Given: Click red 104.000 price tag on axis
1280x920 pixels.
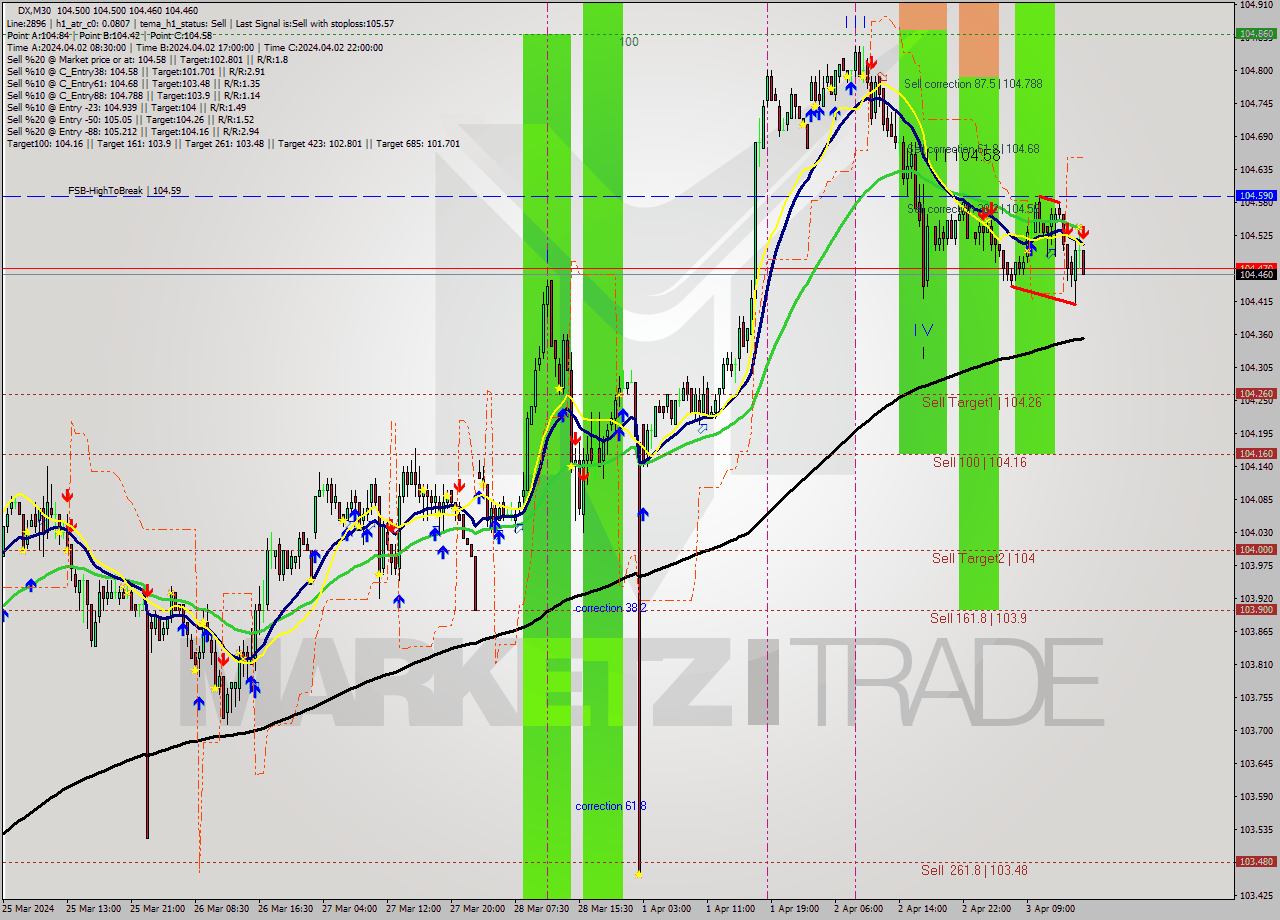Looking at the screenshot, I should click(1257, 549).
